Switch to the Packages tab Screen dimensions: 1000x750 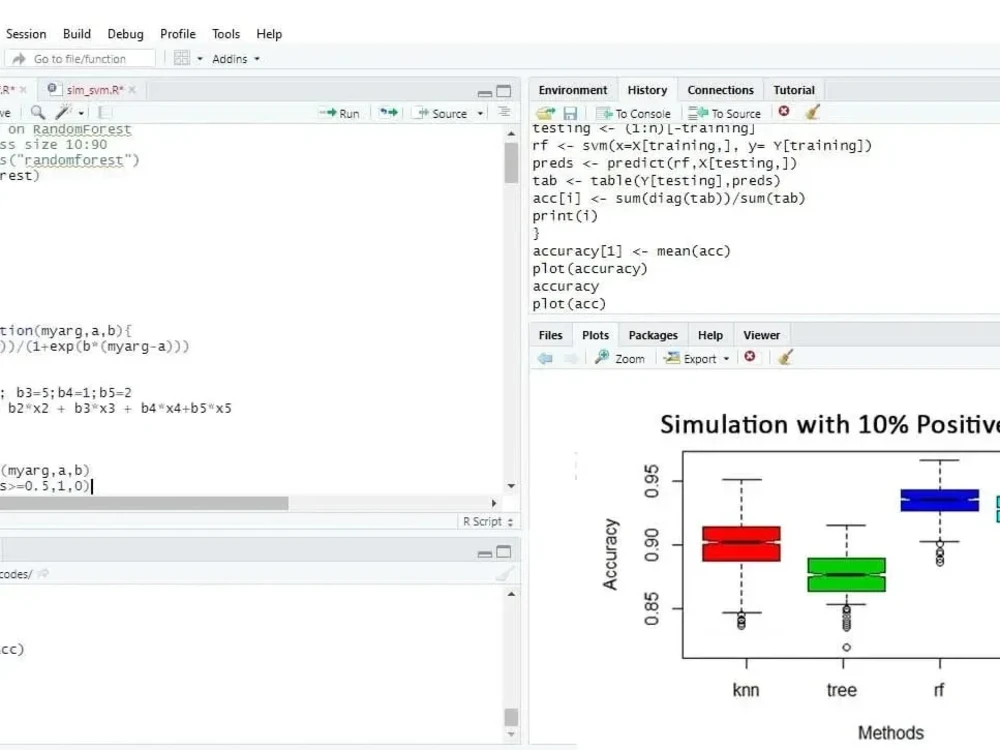tap(652, 335)
